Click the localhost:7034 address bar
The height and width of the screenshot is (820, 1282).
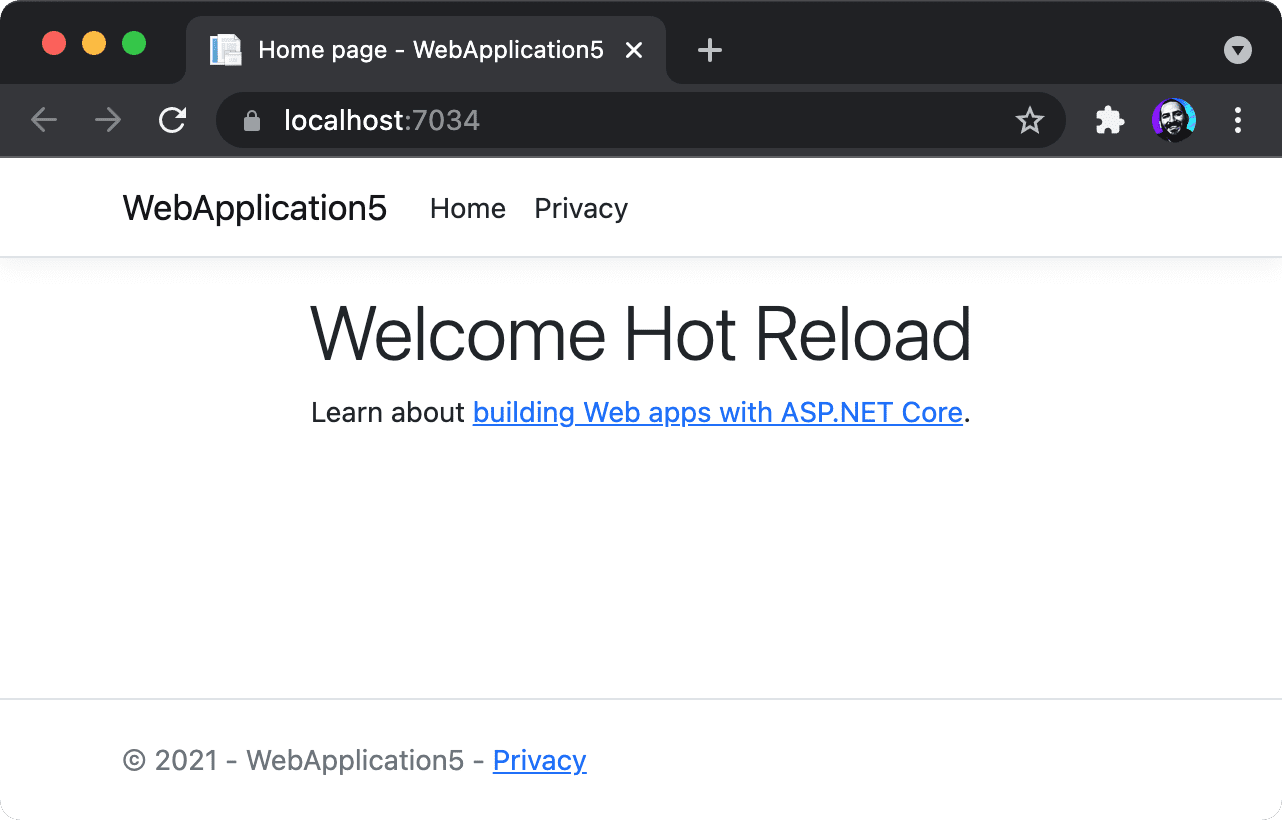pyautogui.click(x=640, y=120)
